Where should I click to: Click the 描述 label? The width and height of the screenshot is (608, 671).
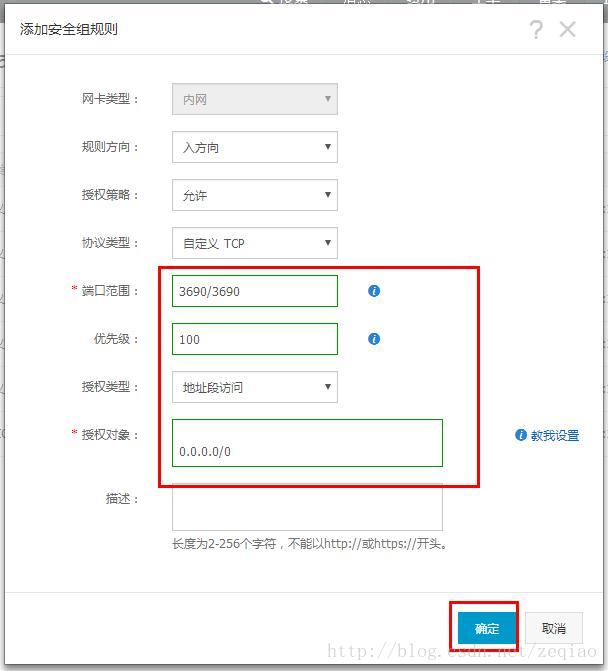[x=122, y=499]
